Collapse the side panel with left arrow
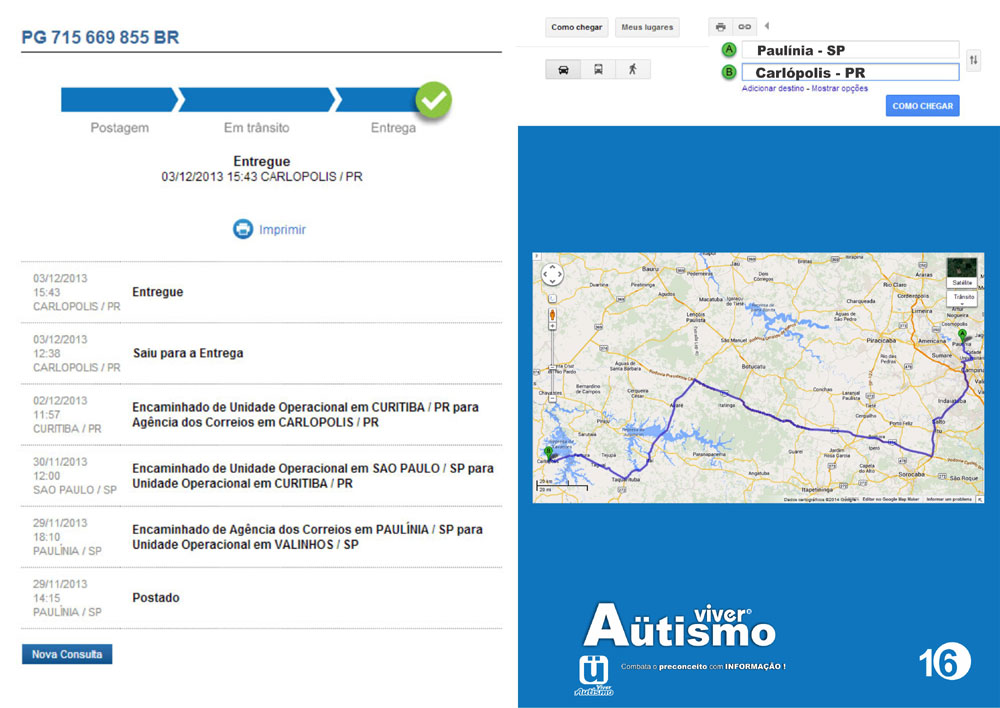Screen dimensions: 1000x708 coord(767,26)
